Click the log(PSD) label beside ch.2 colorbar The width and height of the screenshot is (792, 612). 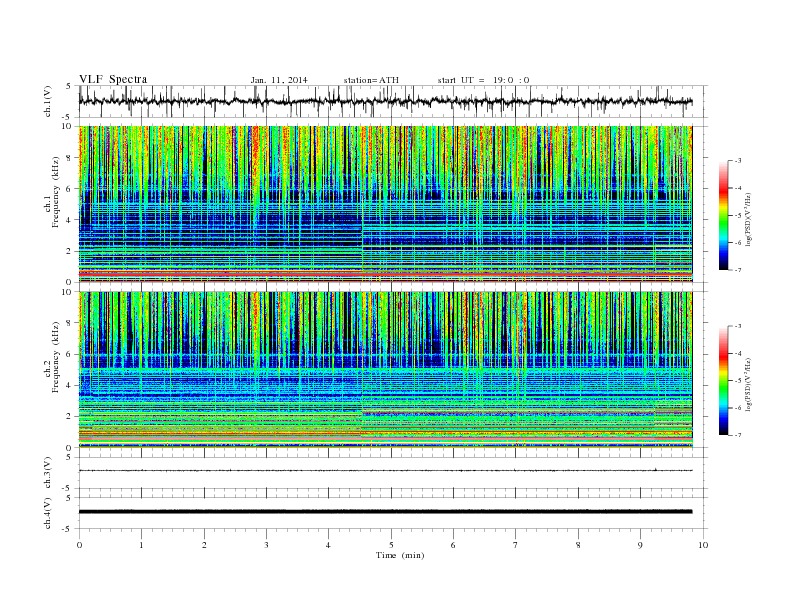749,384
